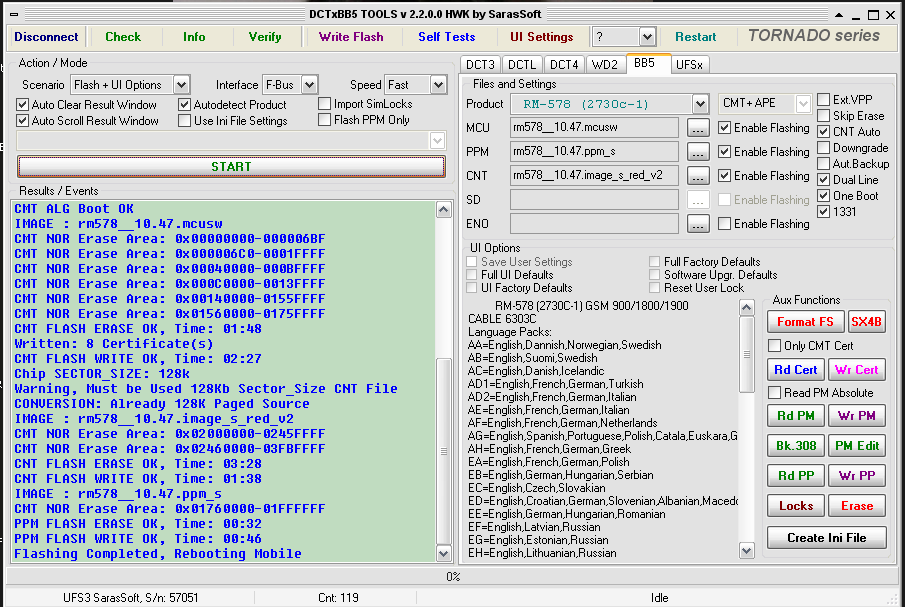Click the SX4B button
Screen dimensions: 905x607
(x=866, y=322)
